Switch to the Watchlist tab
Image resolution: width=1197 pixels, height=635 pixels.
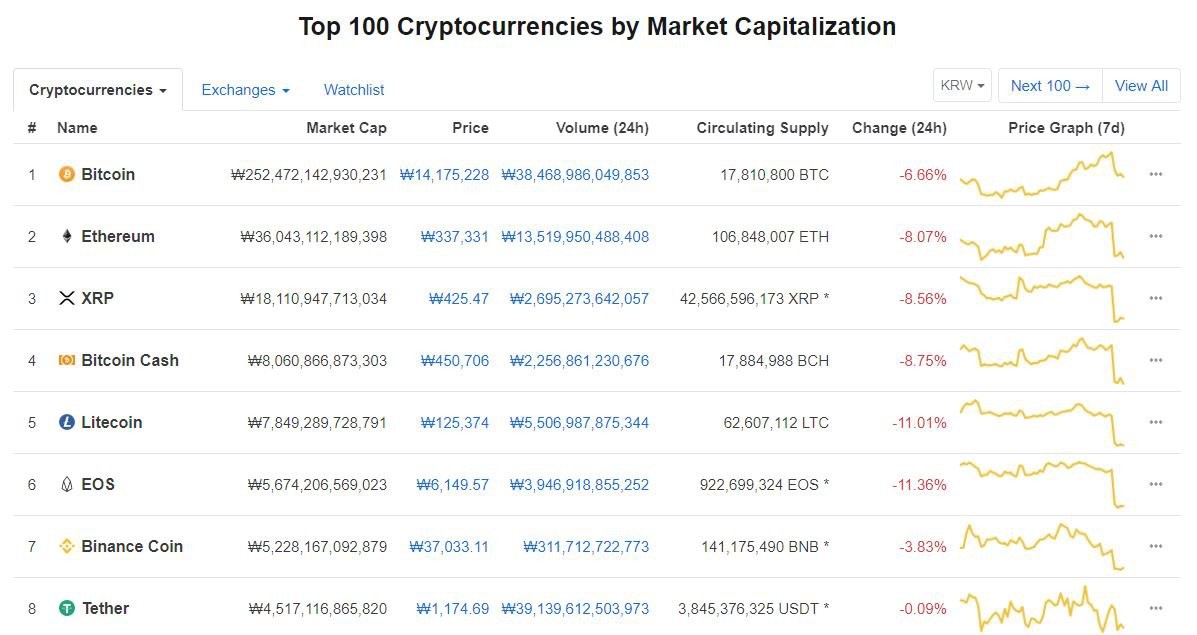point(353,90)
